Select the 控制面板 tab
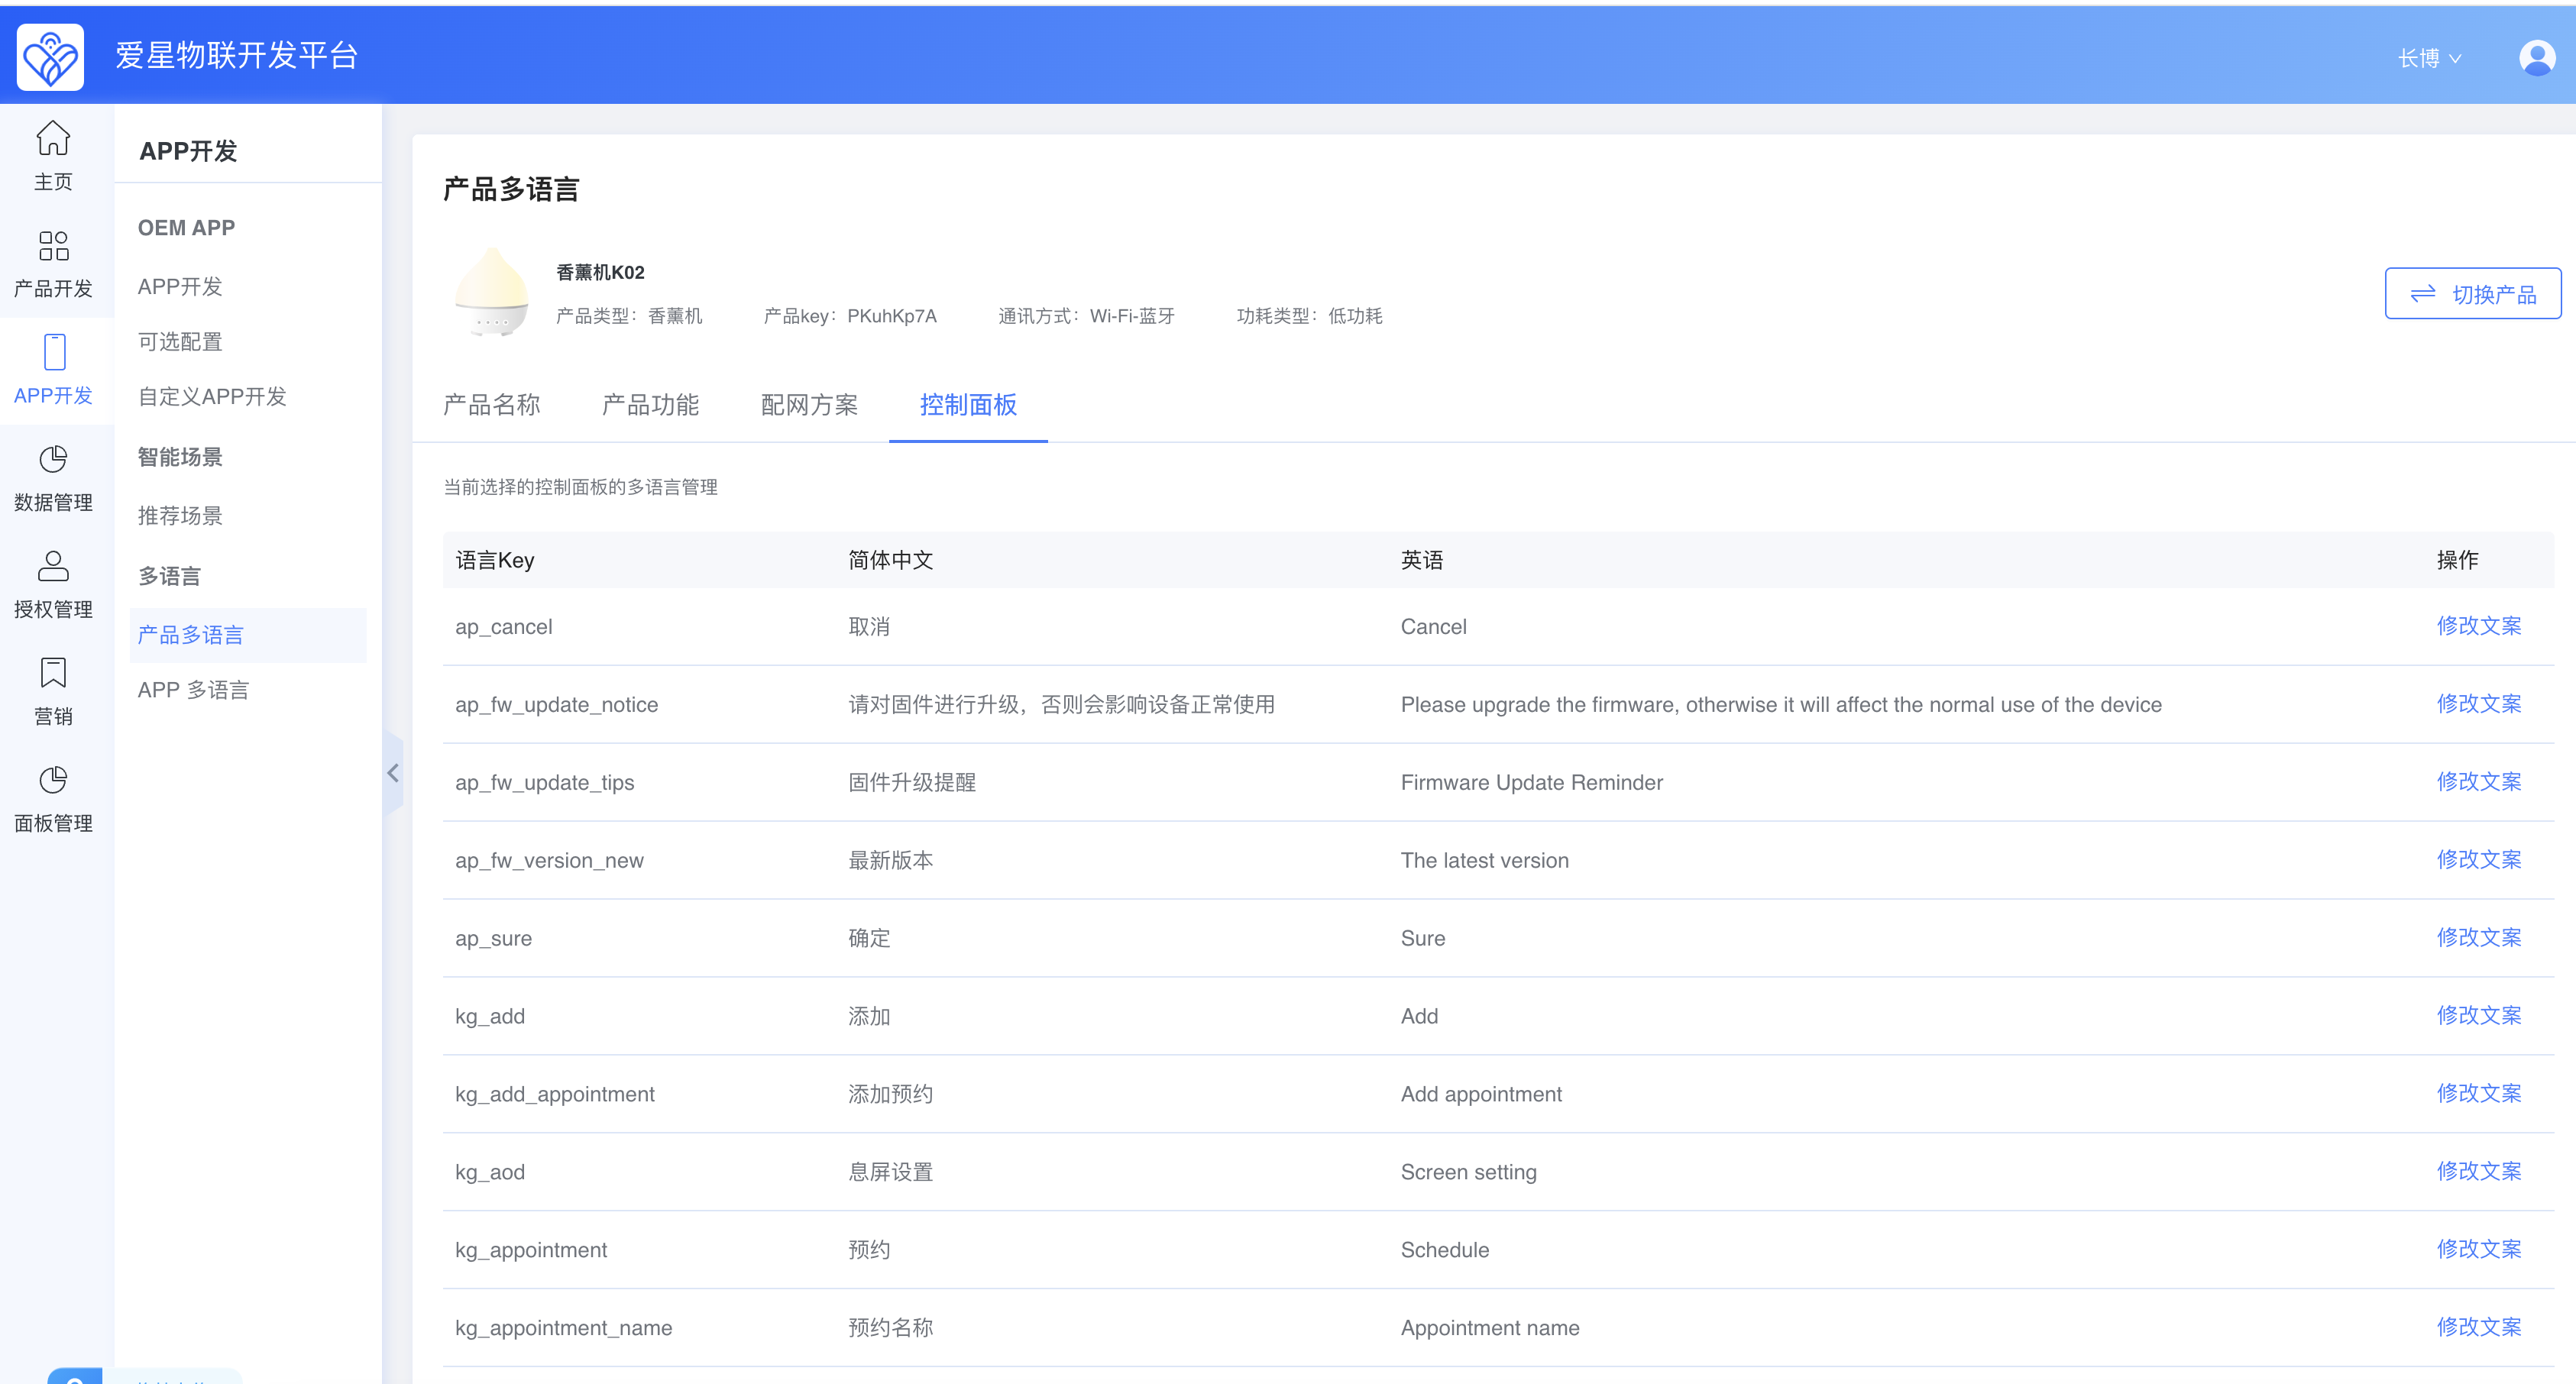Viewport: 2576px width, 1384px height. pyautogui.click(x=968, y=405)
